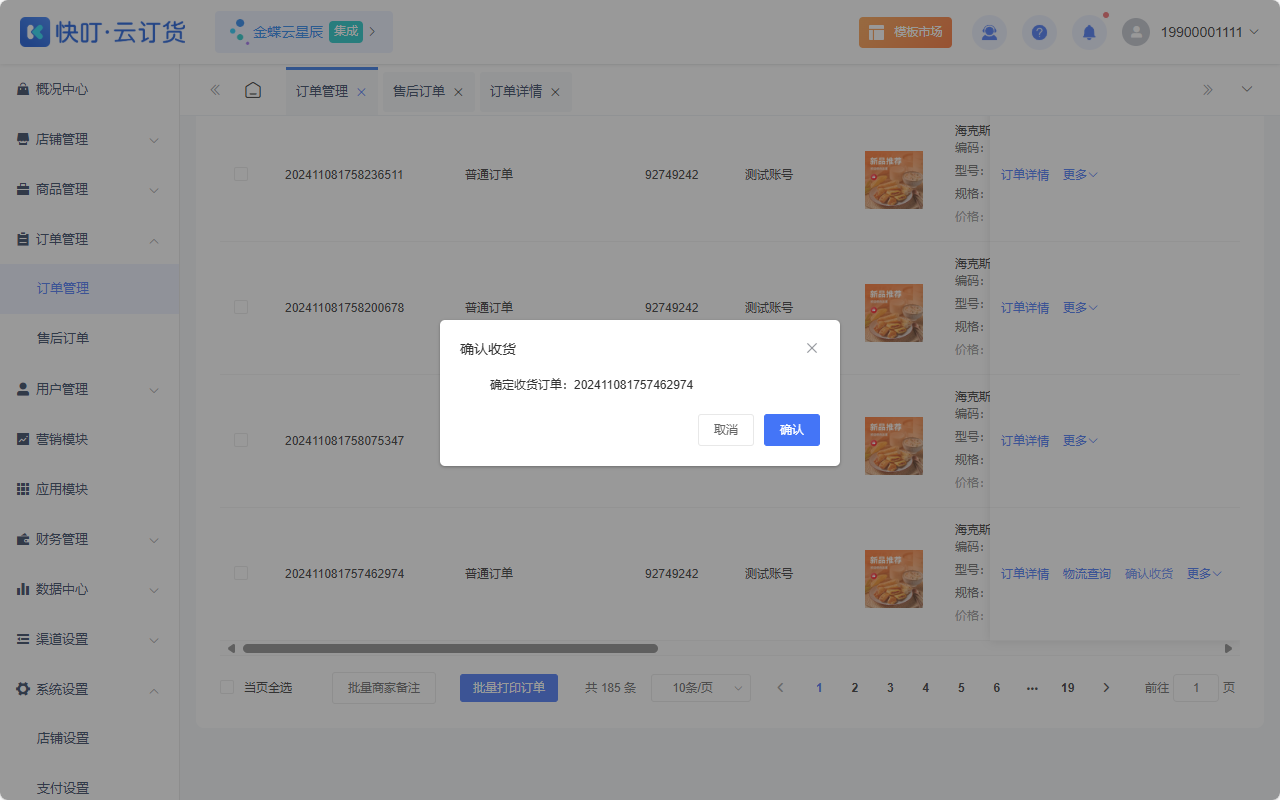Click 确认 in the dialog
Image resolution: width=1280 pixels, height=800 pixels.
(792, 430)
